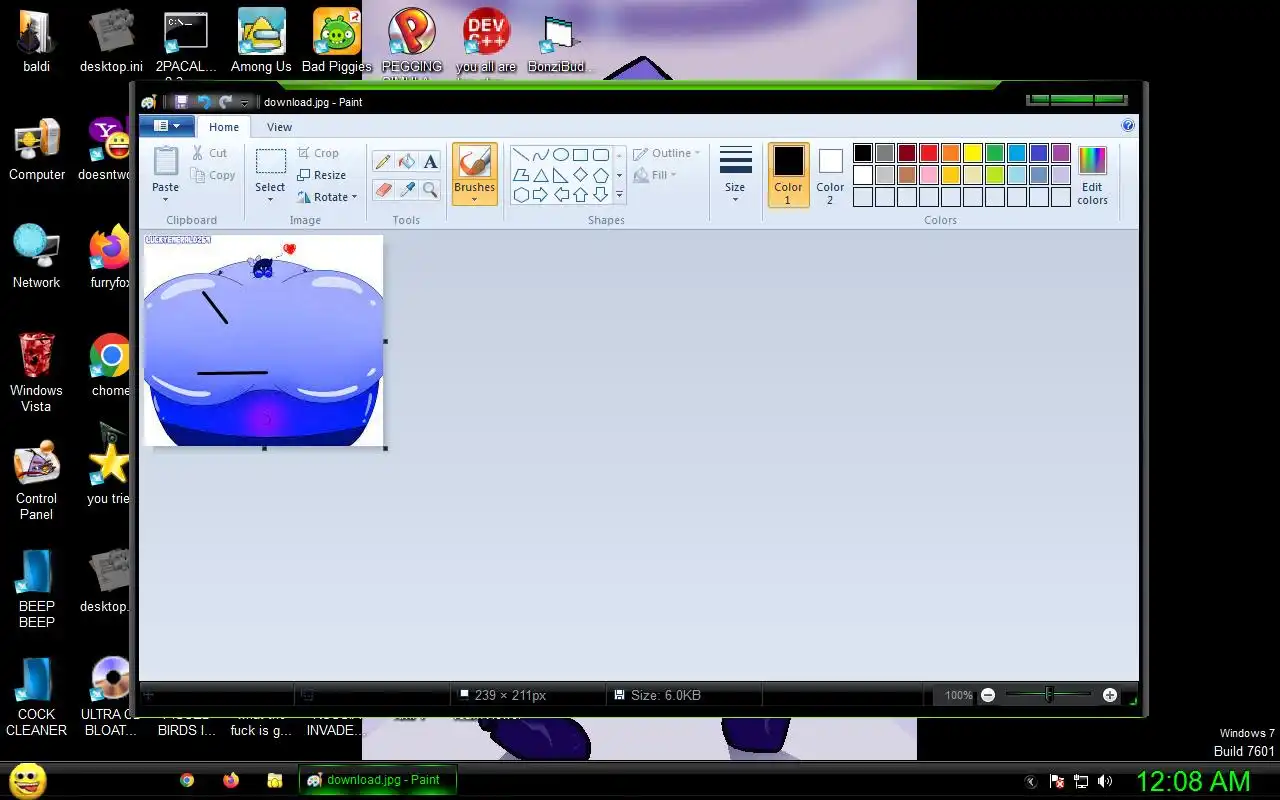This screenshot has height=800, width=1280.
Task: Open the Edit colors dialog
Action: click(1092, 175)
